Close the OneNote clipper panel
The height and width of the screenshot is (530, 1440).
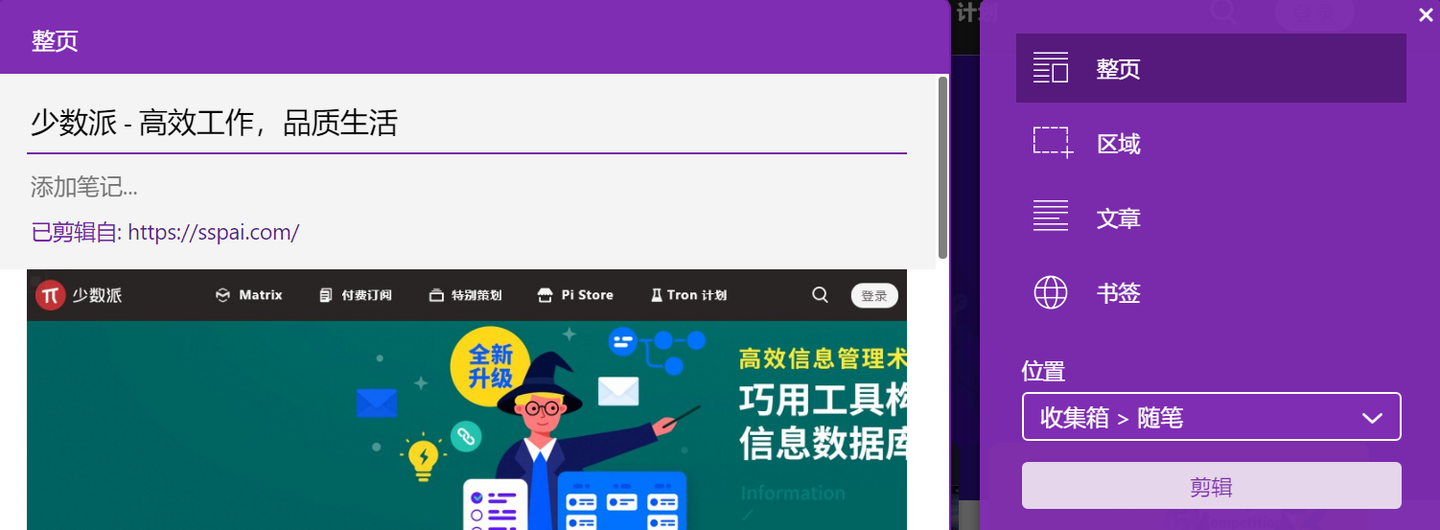pos(1426,15)
